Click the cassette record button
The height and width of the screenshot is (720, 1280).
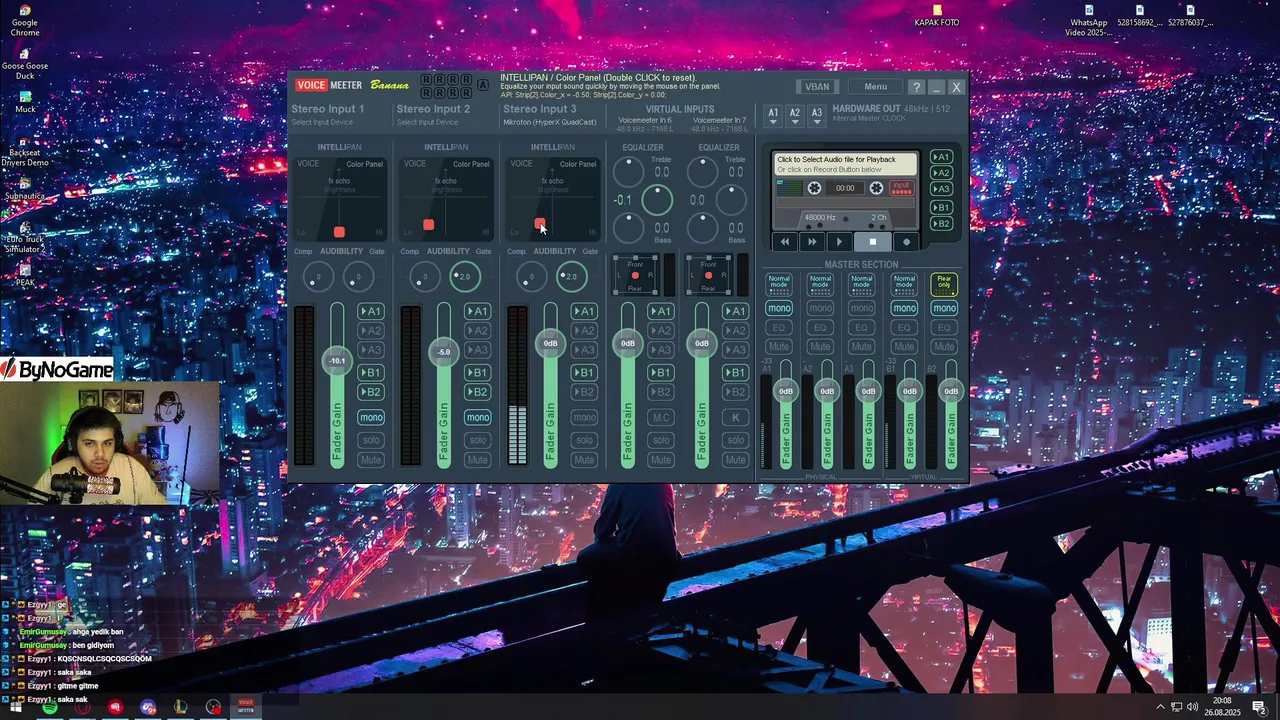pyautogui.click(x=907, y=241)
